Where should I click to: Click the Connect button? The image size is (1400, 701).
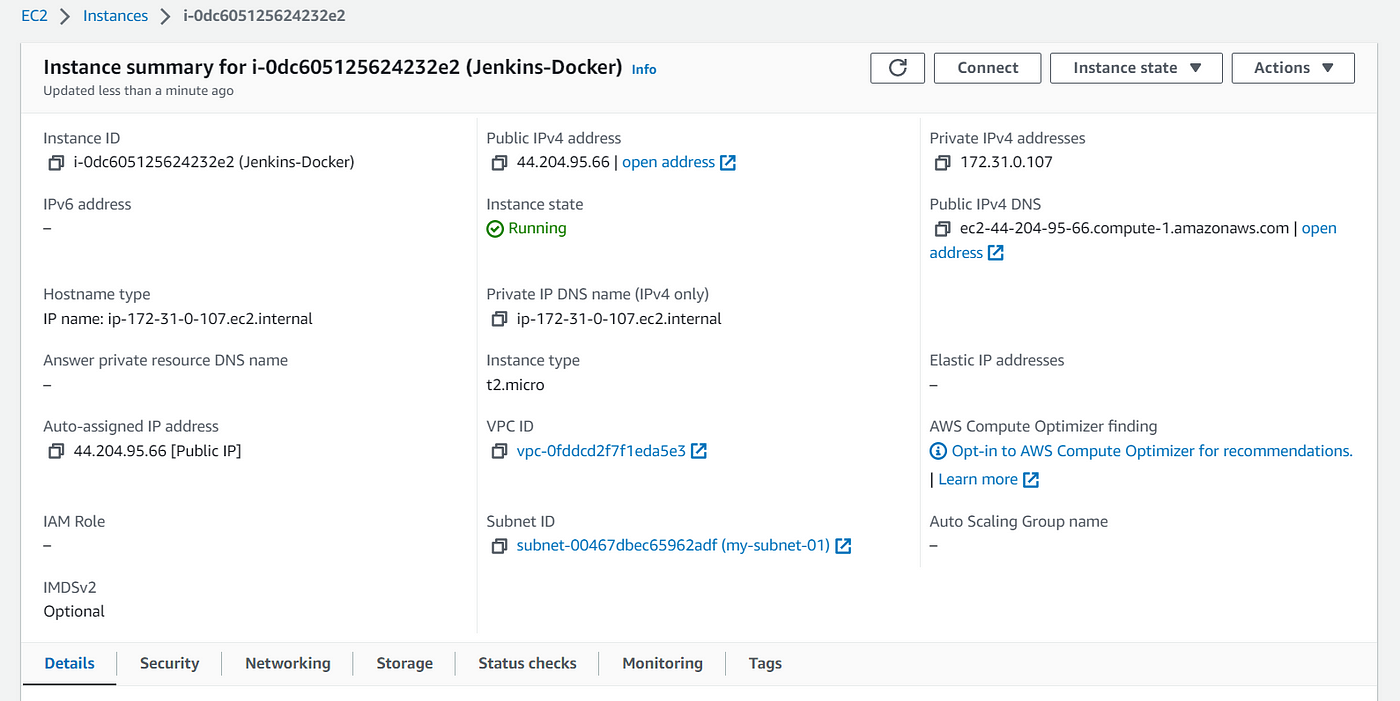click(x=987, y=68)
